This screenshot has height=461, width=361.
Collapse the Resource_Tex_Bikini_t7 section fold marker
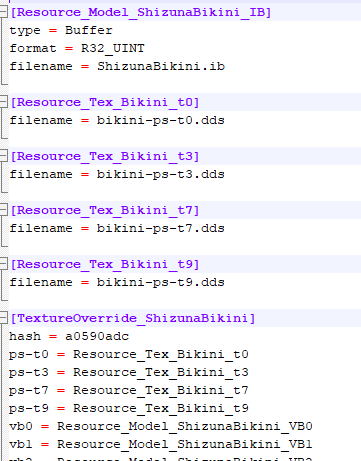3,210
